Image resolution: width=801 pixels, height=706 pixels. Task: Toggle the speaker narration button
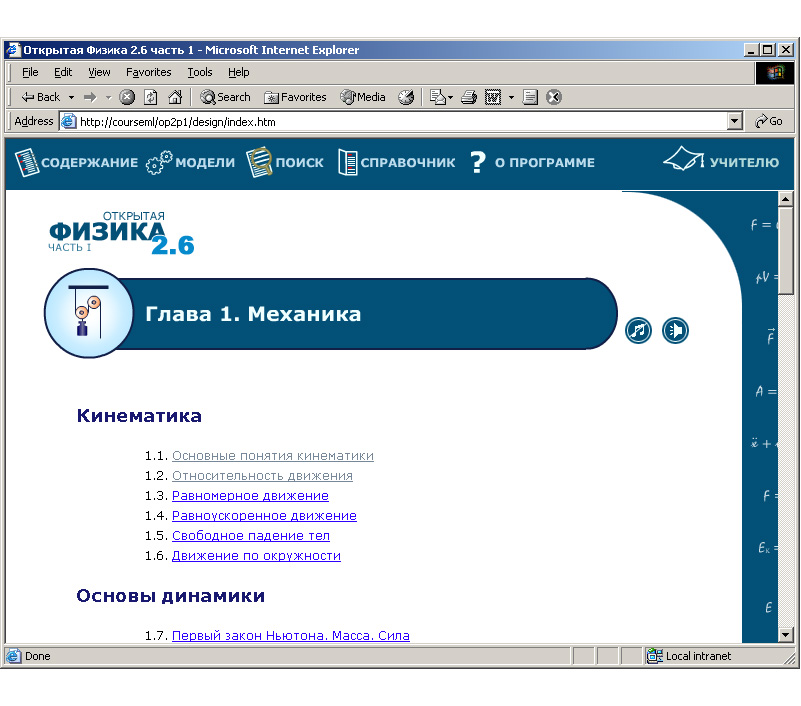[x=675, y=330]
